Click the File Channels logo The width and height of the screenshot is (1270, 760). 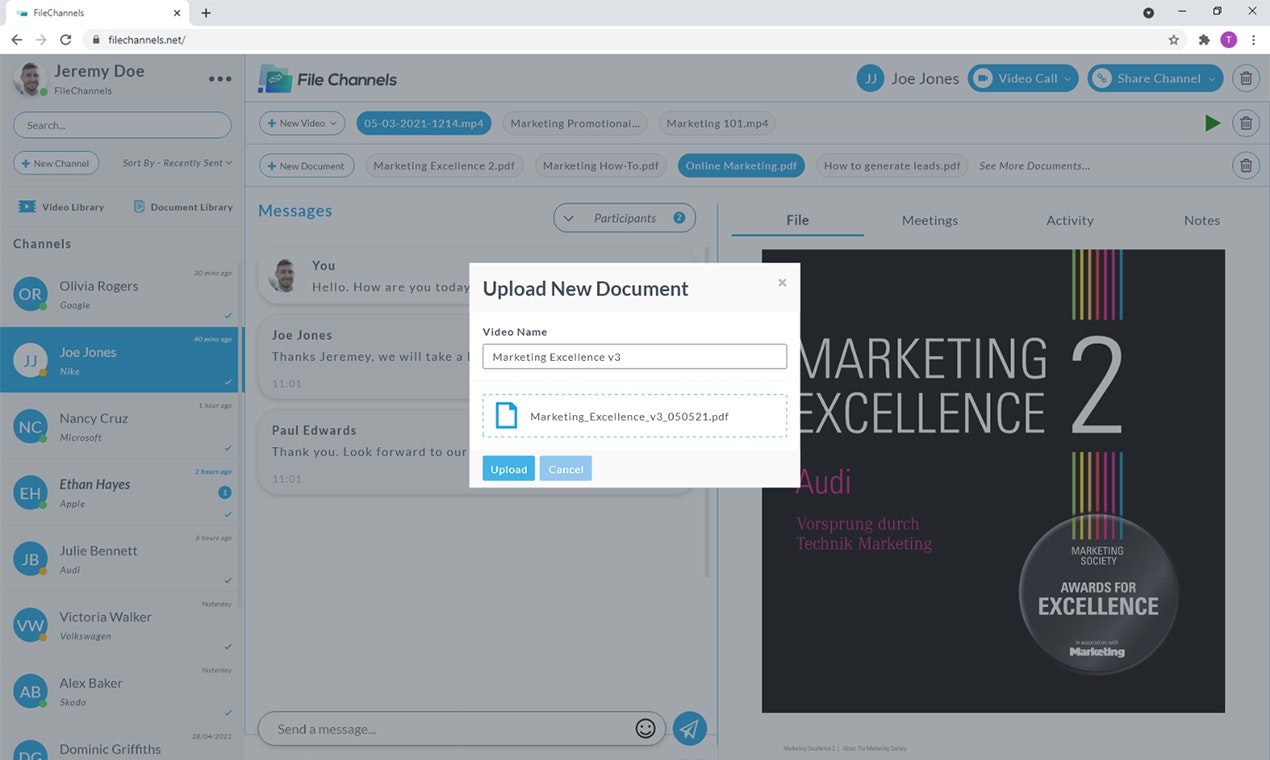327,79
